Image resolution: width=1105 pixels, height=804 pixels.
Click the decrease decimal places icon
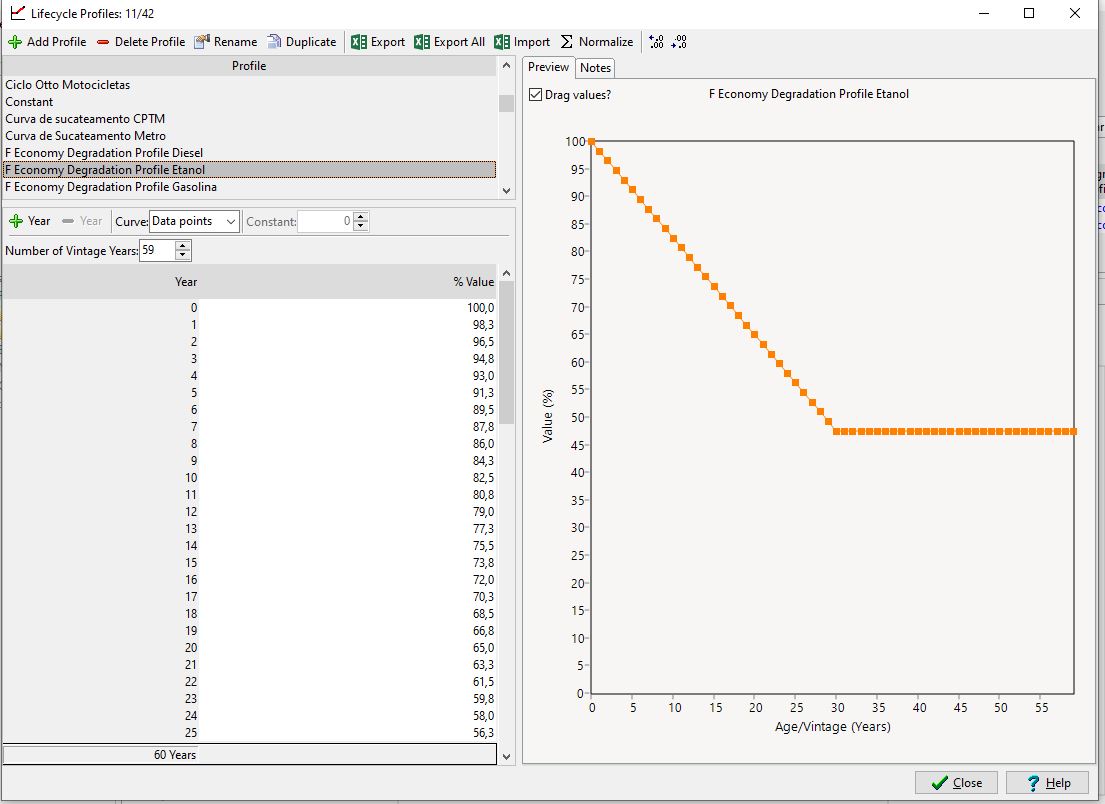[x=679, y=42]
